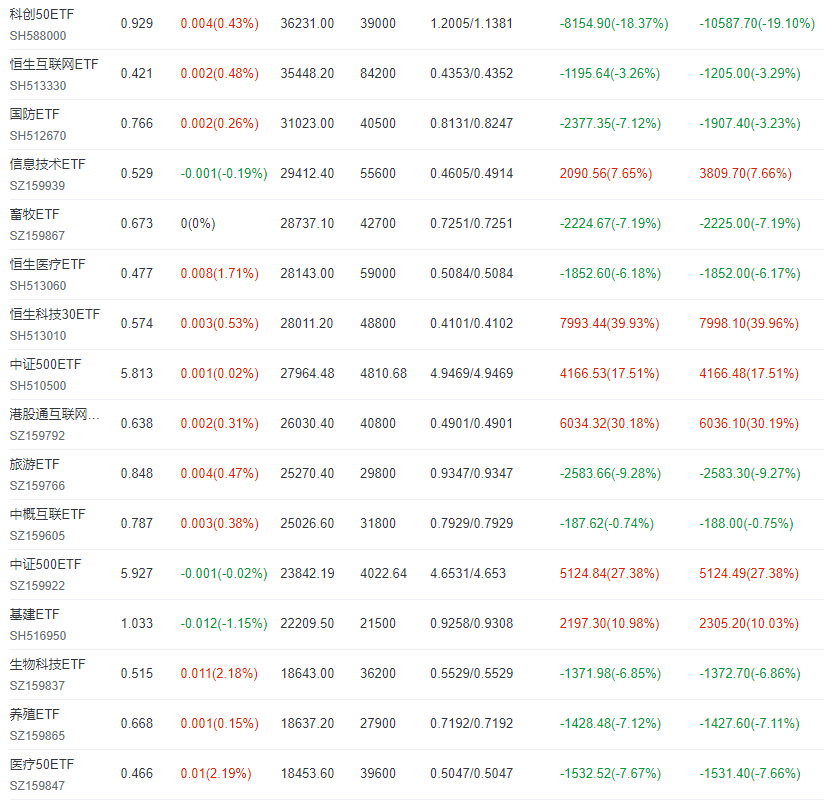Open the 国防ETF entry
The image size is (824, 800).
[x=35, y=114]
